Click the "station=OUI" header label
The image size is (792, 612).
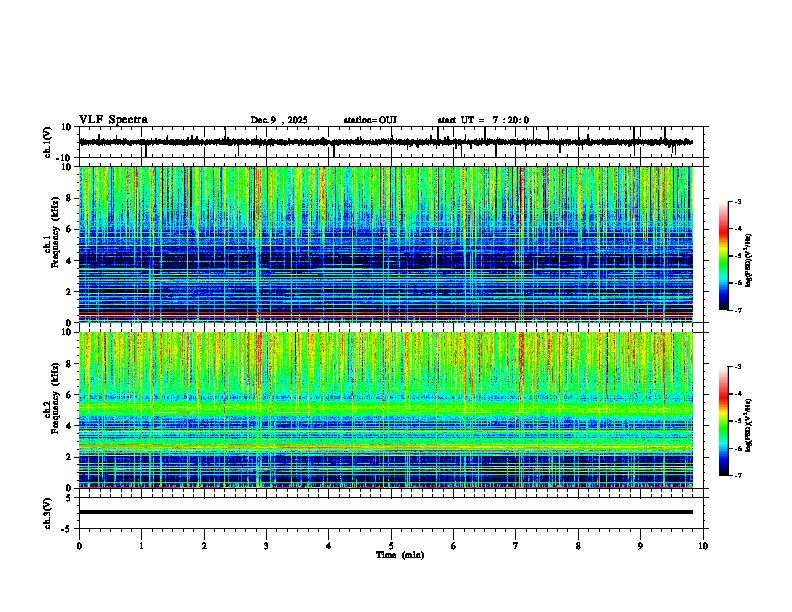(x=370, y=120)
